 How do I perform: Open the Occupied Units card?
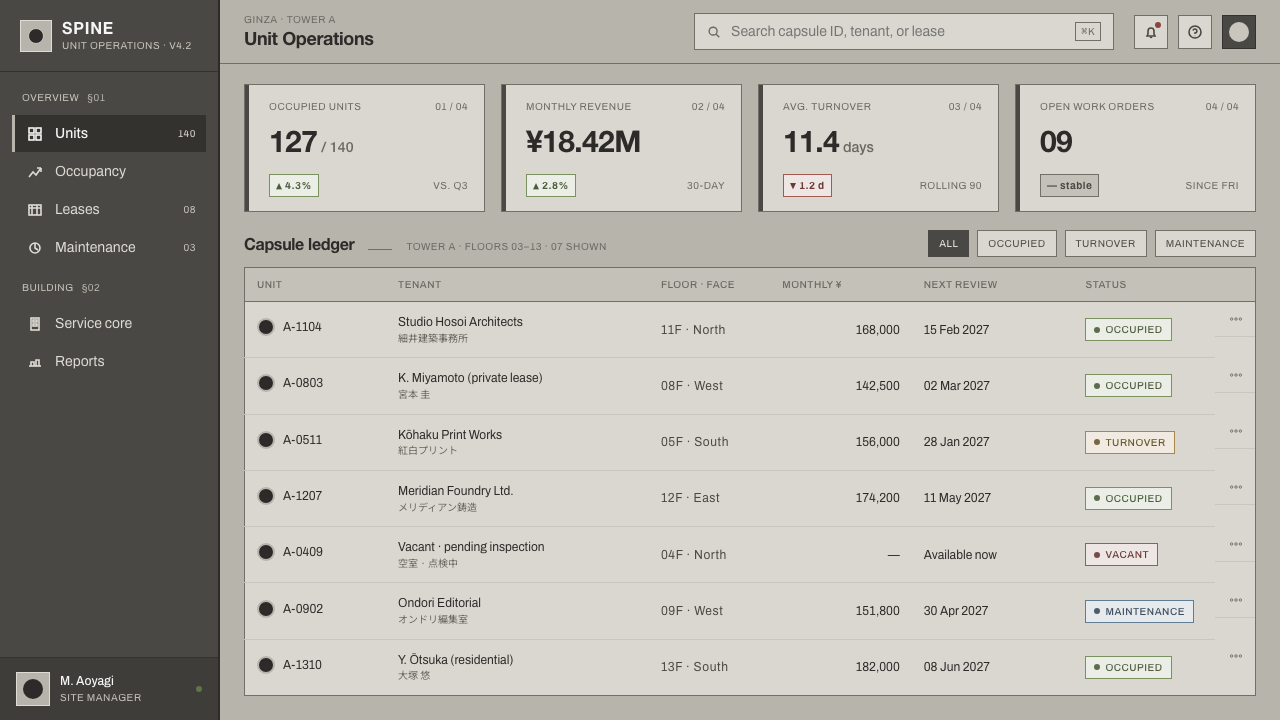tap(365, 148)
